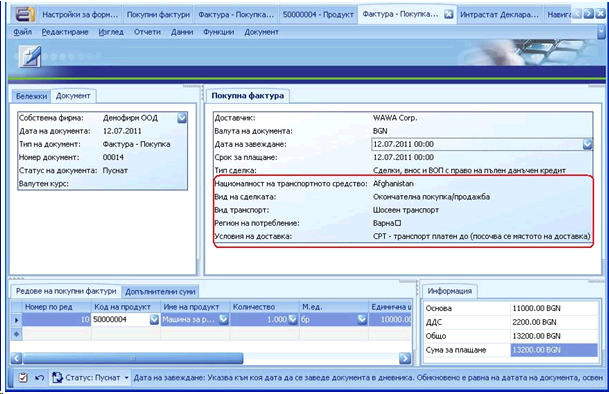Open the Дата на завеждане date dropdown
The width and height of the screenshot is (609, 394).
[587, 144]
